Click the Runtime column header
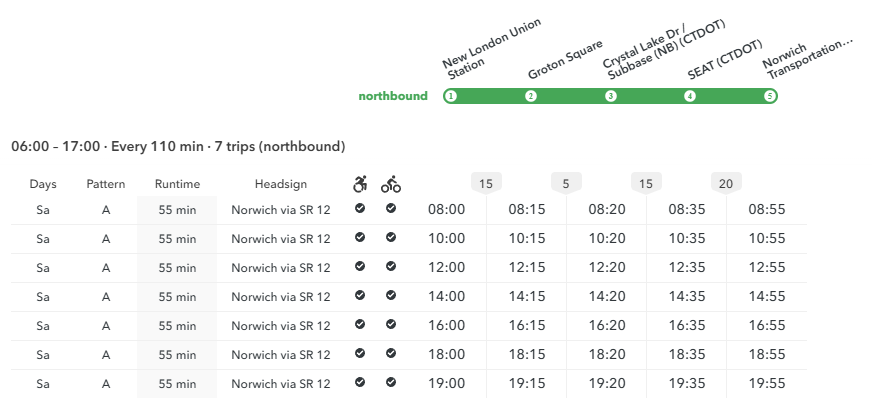This screenshot has width=872, height=418. pos(177,184)
